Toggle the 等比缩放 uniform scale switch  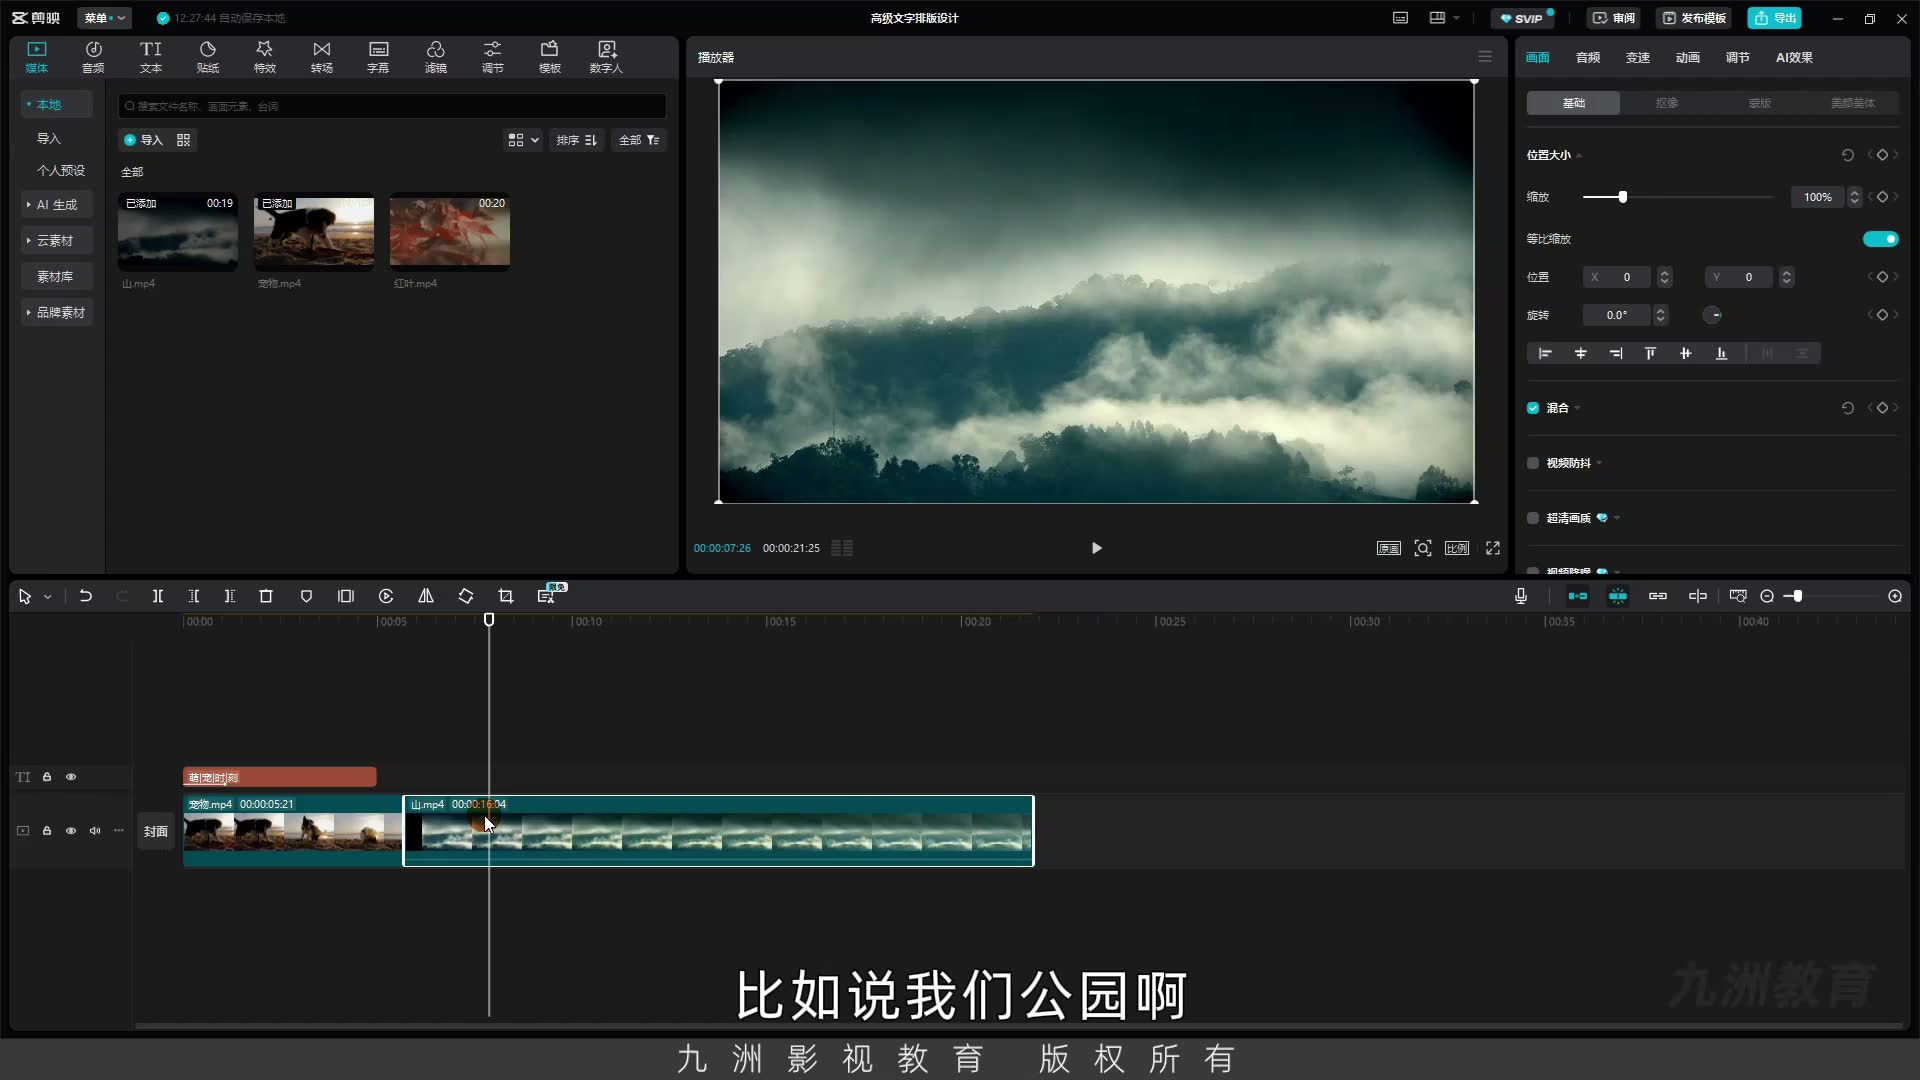pos(1880,239)
